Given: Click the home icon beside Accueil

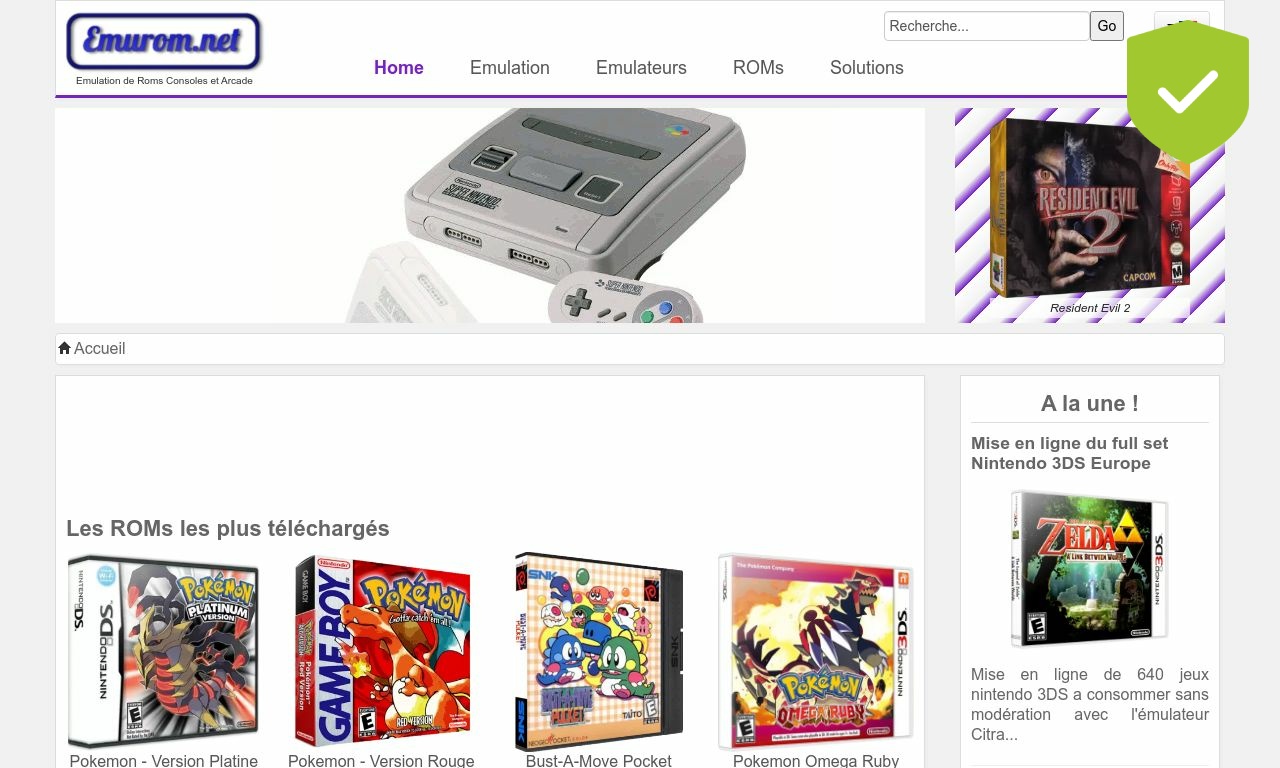Looking at the screenshot, I should click(64, 348).
